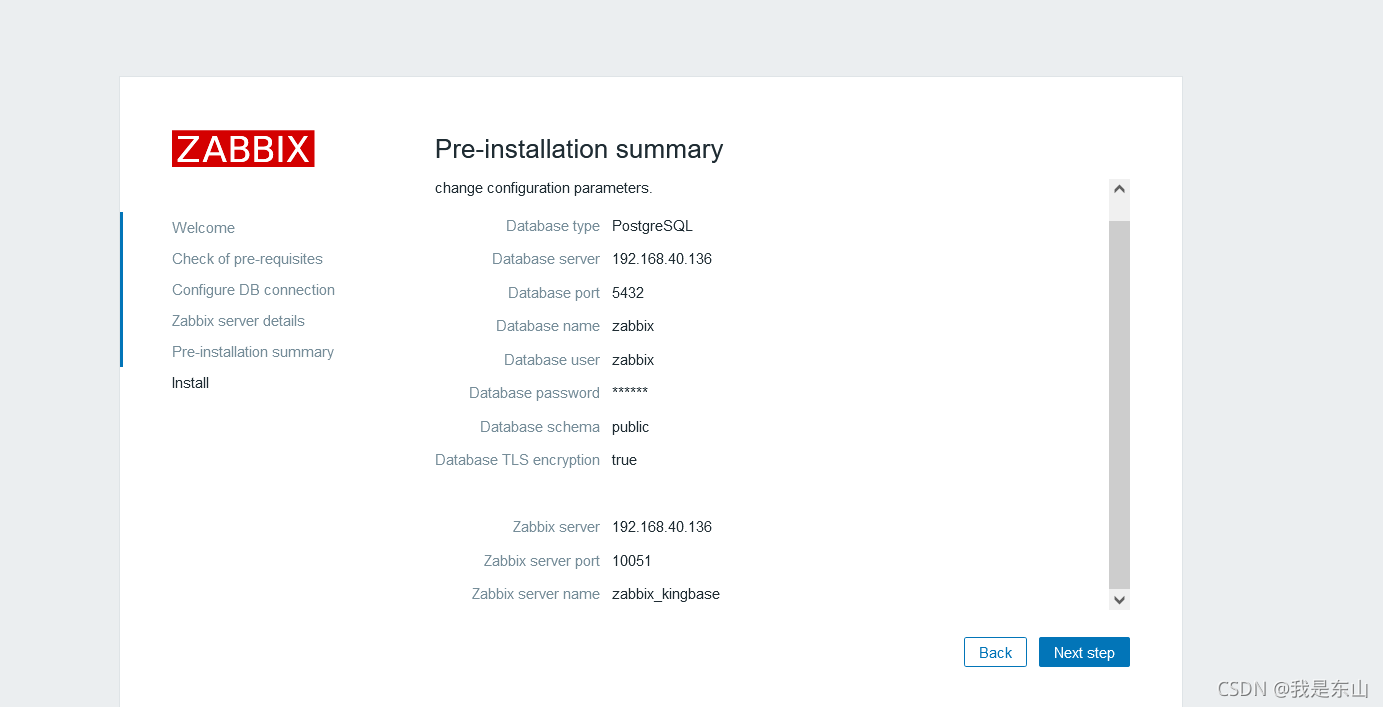Select the Welcome step in sidebar
This screenshot has width=1383, height=707.
[203, 228]
